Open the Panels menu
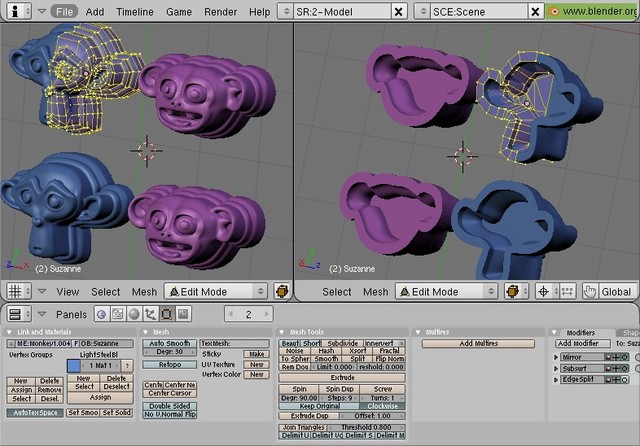640x446 pixels. pyautogui.click(x=71, y=315)
